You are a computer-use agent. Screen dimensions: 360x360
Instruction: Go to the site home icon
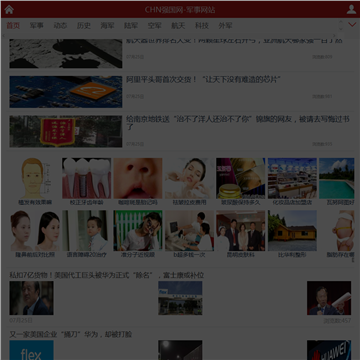[x=9, y=9]
